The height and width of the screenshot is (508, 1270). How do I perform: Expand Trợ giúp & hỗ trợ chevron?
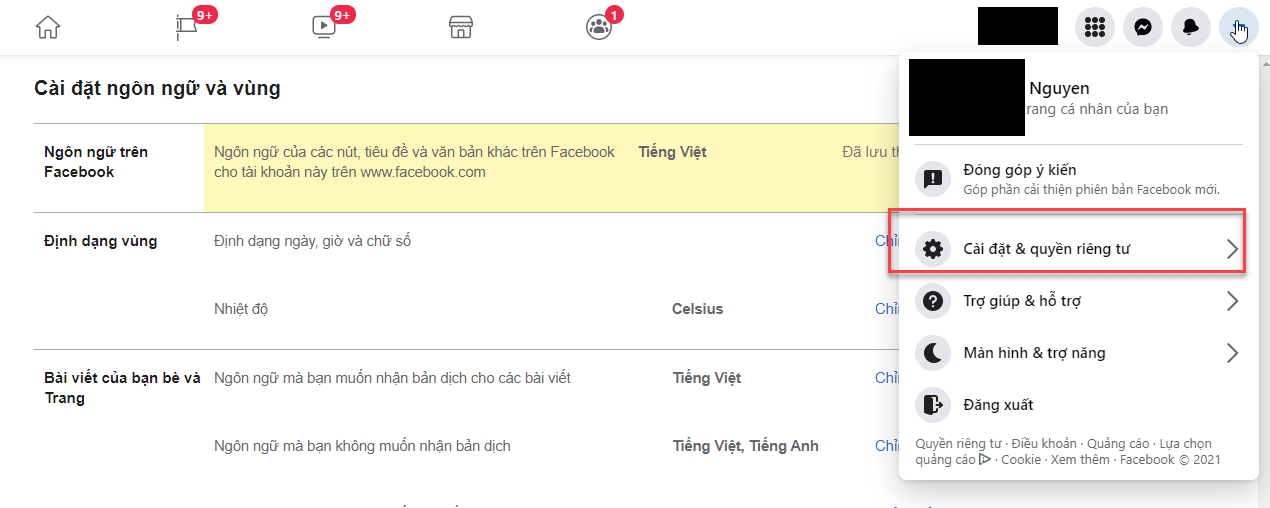coord(1232,301)
